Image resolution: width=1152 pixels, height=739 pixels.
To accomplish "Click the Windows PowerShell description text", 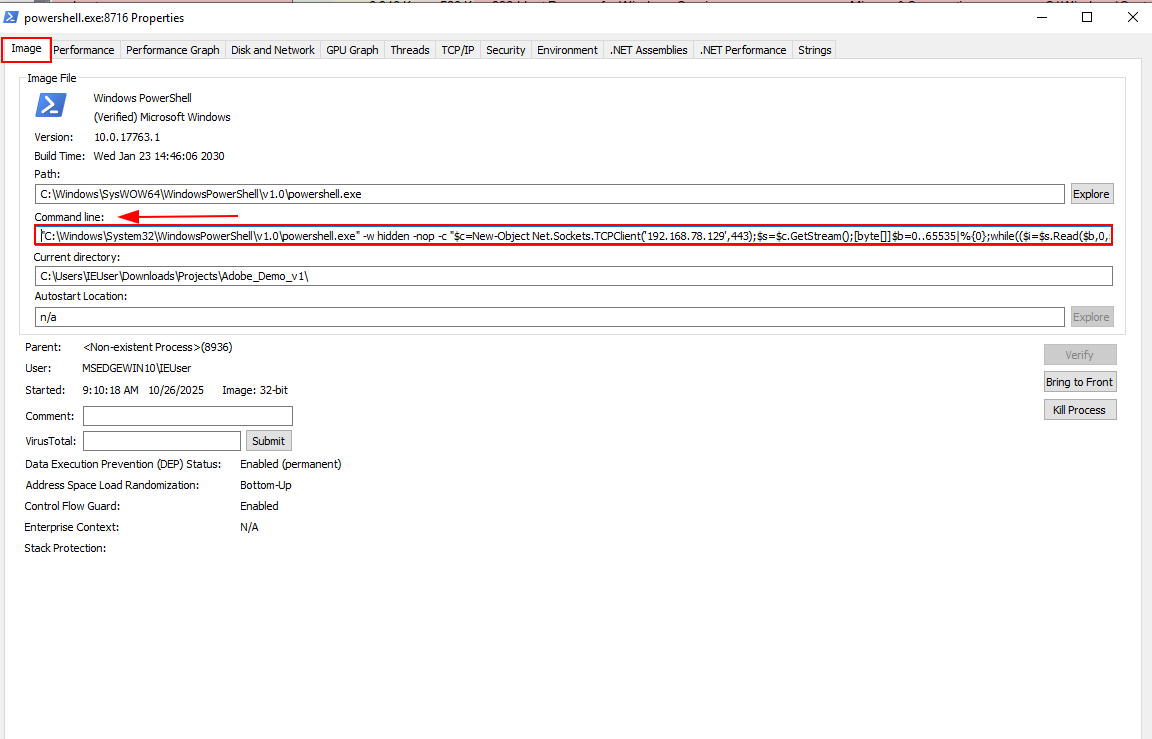I will [143, 98].
